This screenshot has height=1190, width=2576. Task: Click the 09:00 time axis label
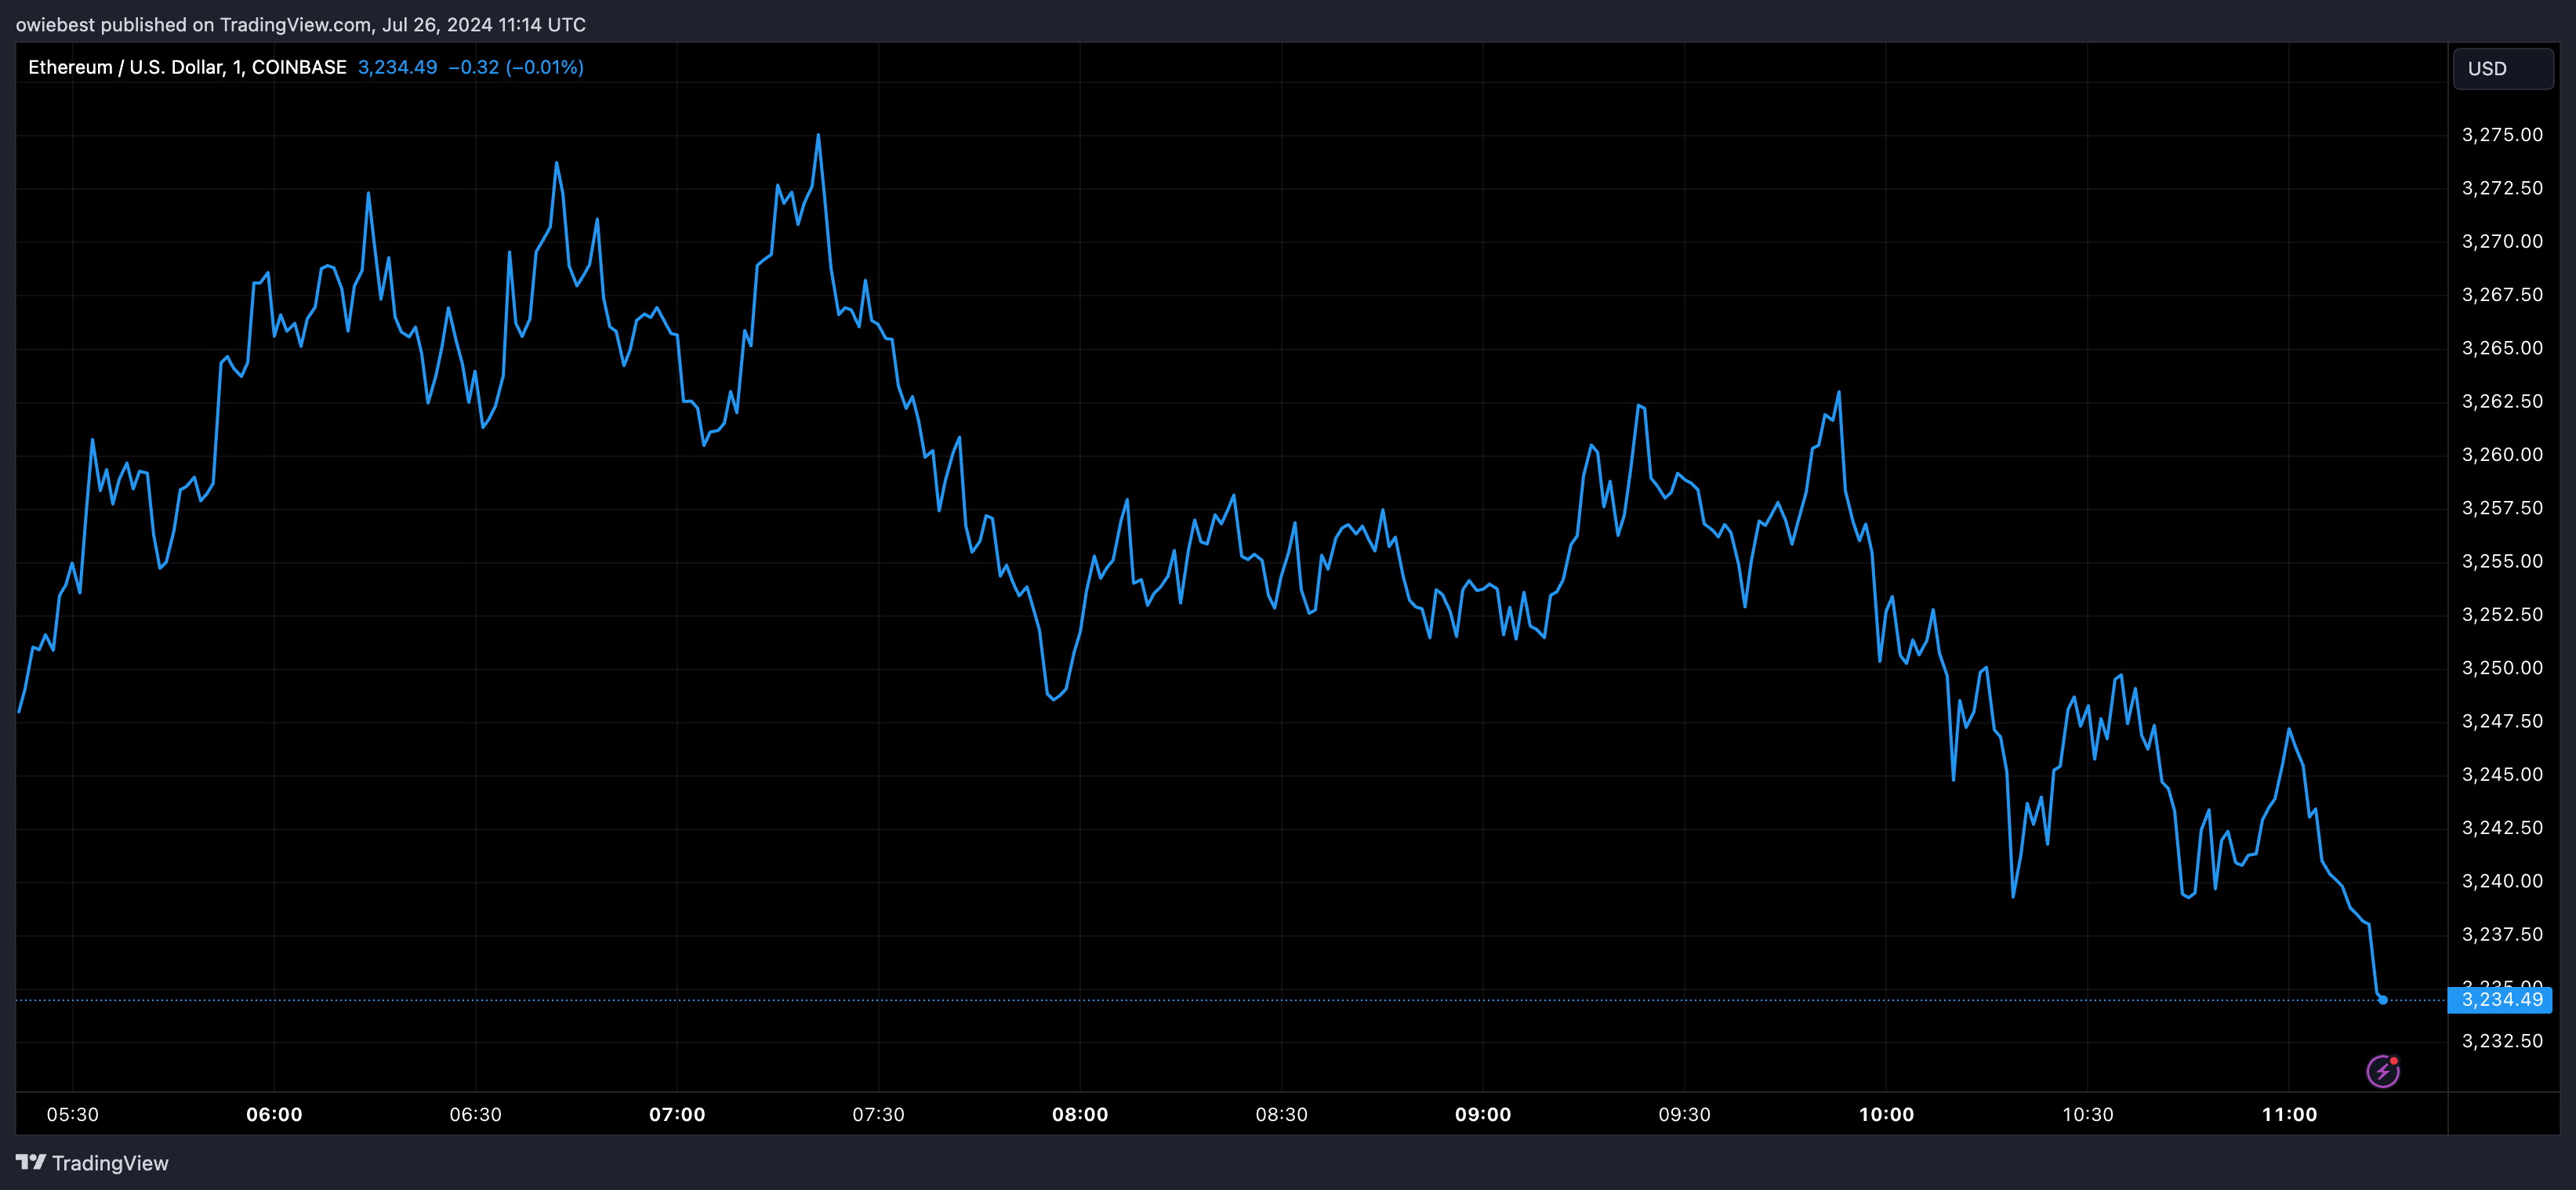click(x=1483, y=1114)
